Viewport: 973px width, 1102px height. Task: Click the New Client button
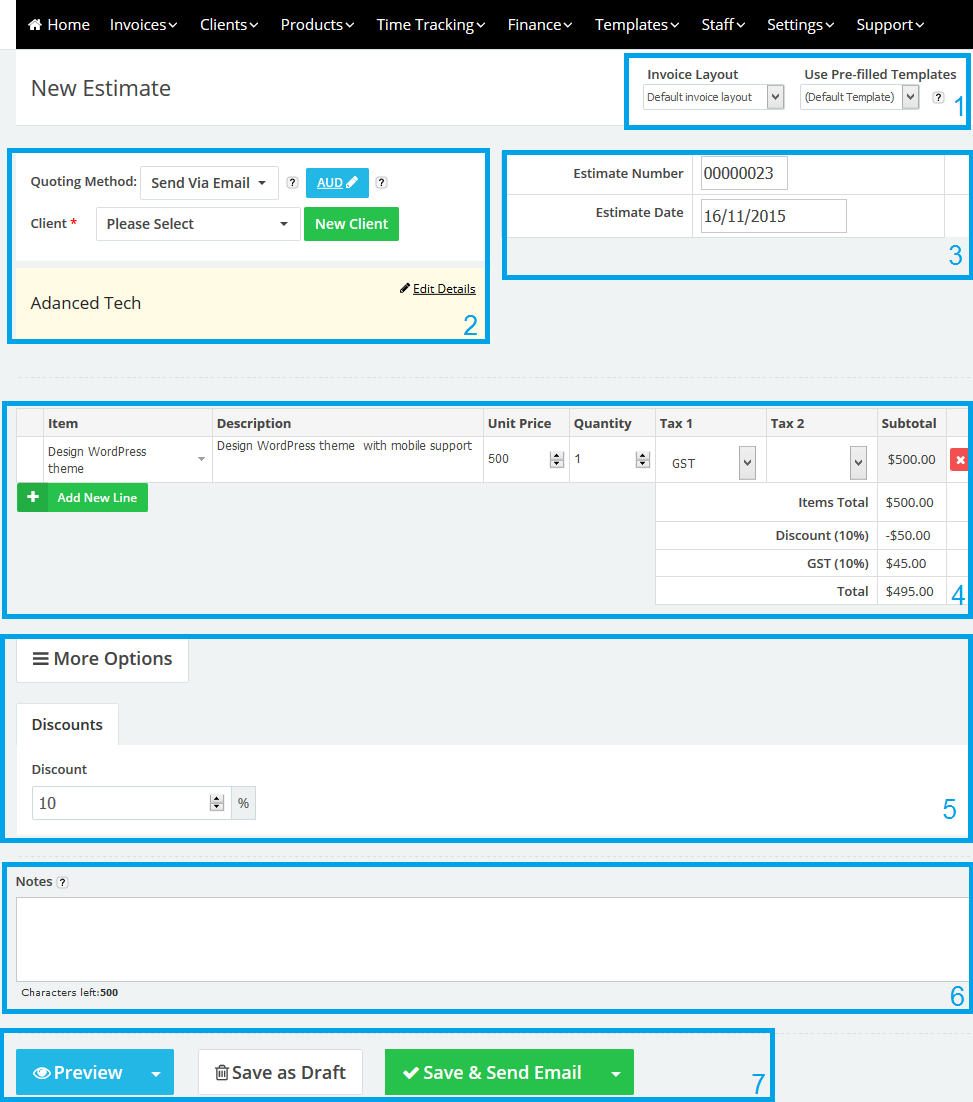pyautogui.click(x=351, y=224)
